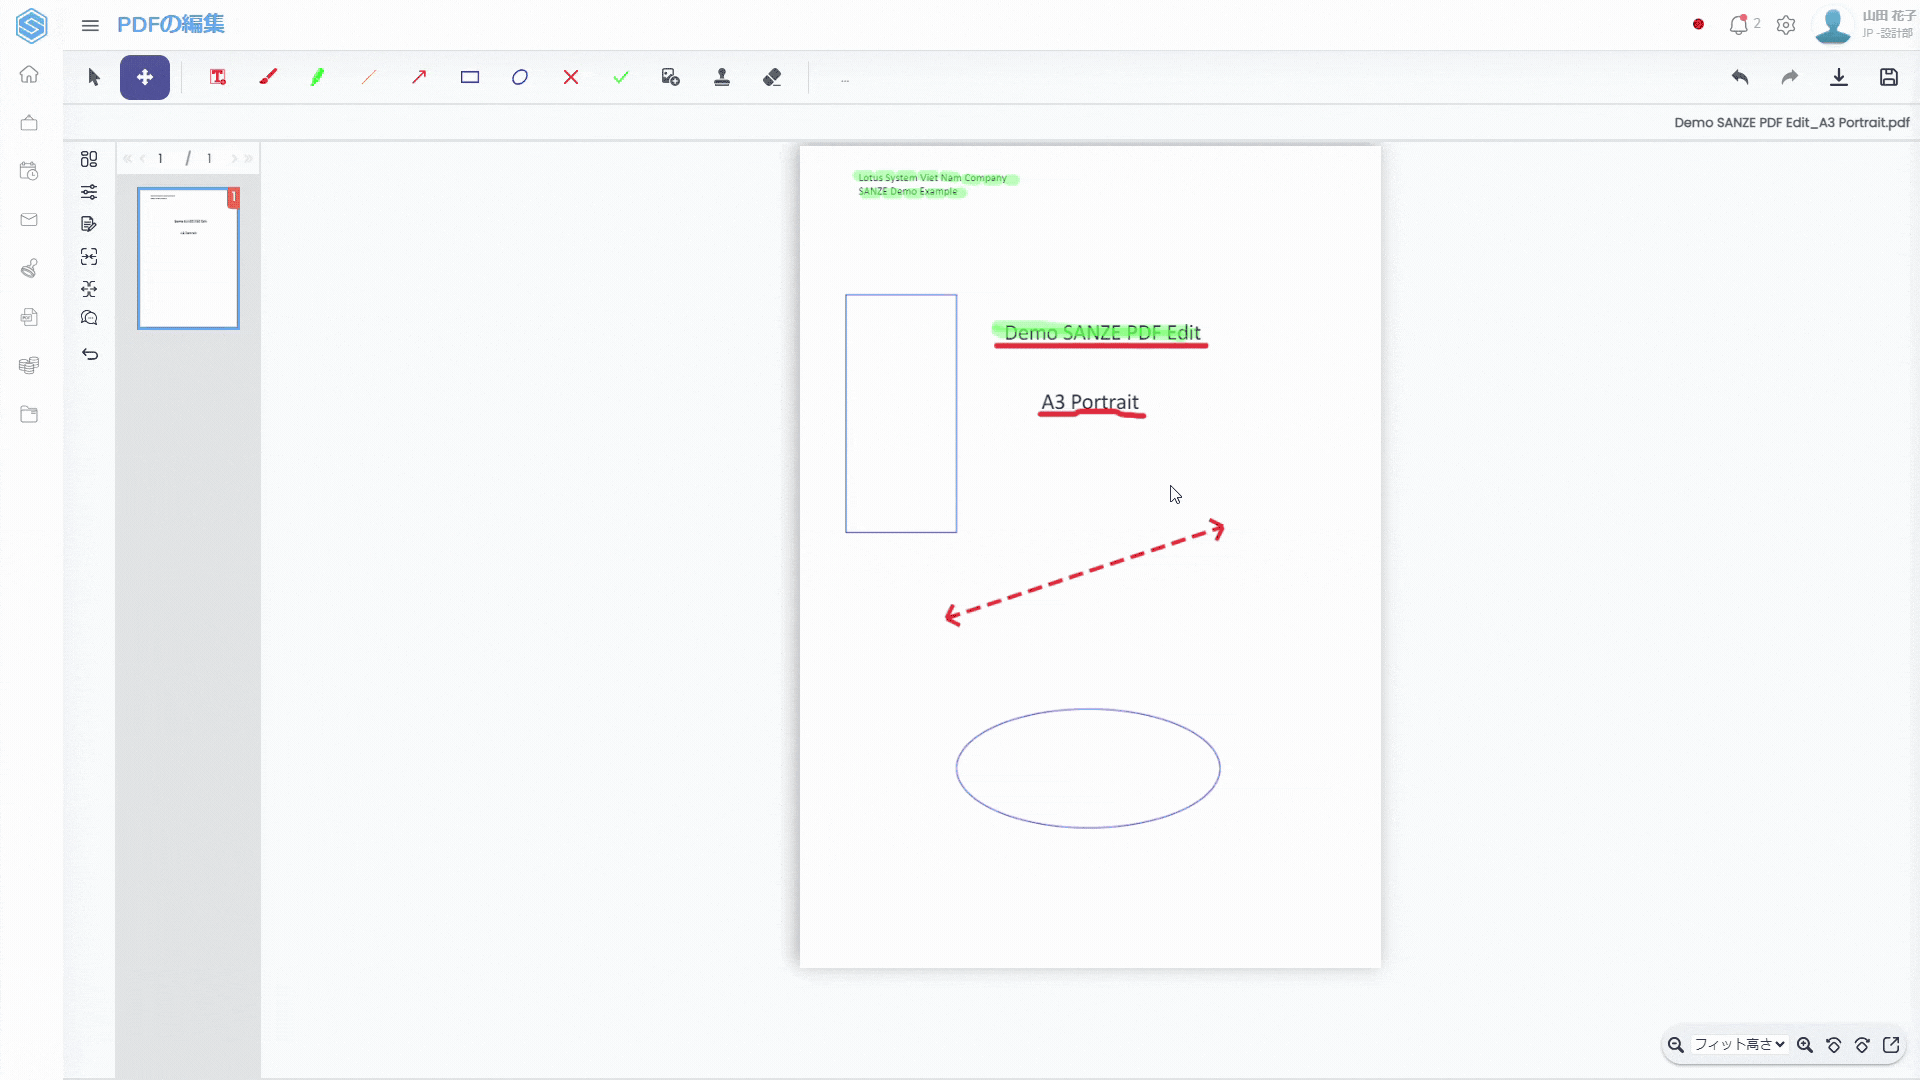1920x1080 pixels.
Task: Select the ellipse shape tool
Action: (x=520, y=77)
